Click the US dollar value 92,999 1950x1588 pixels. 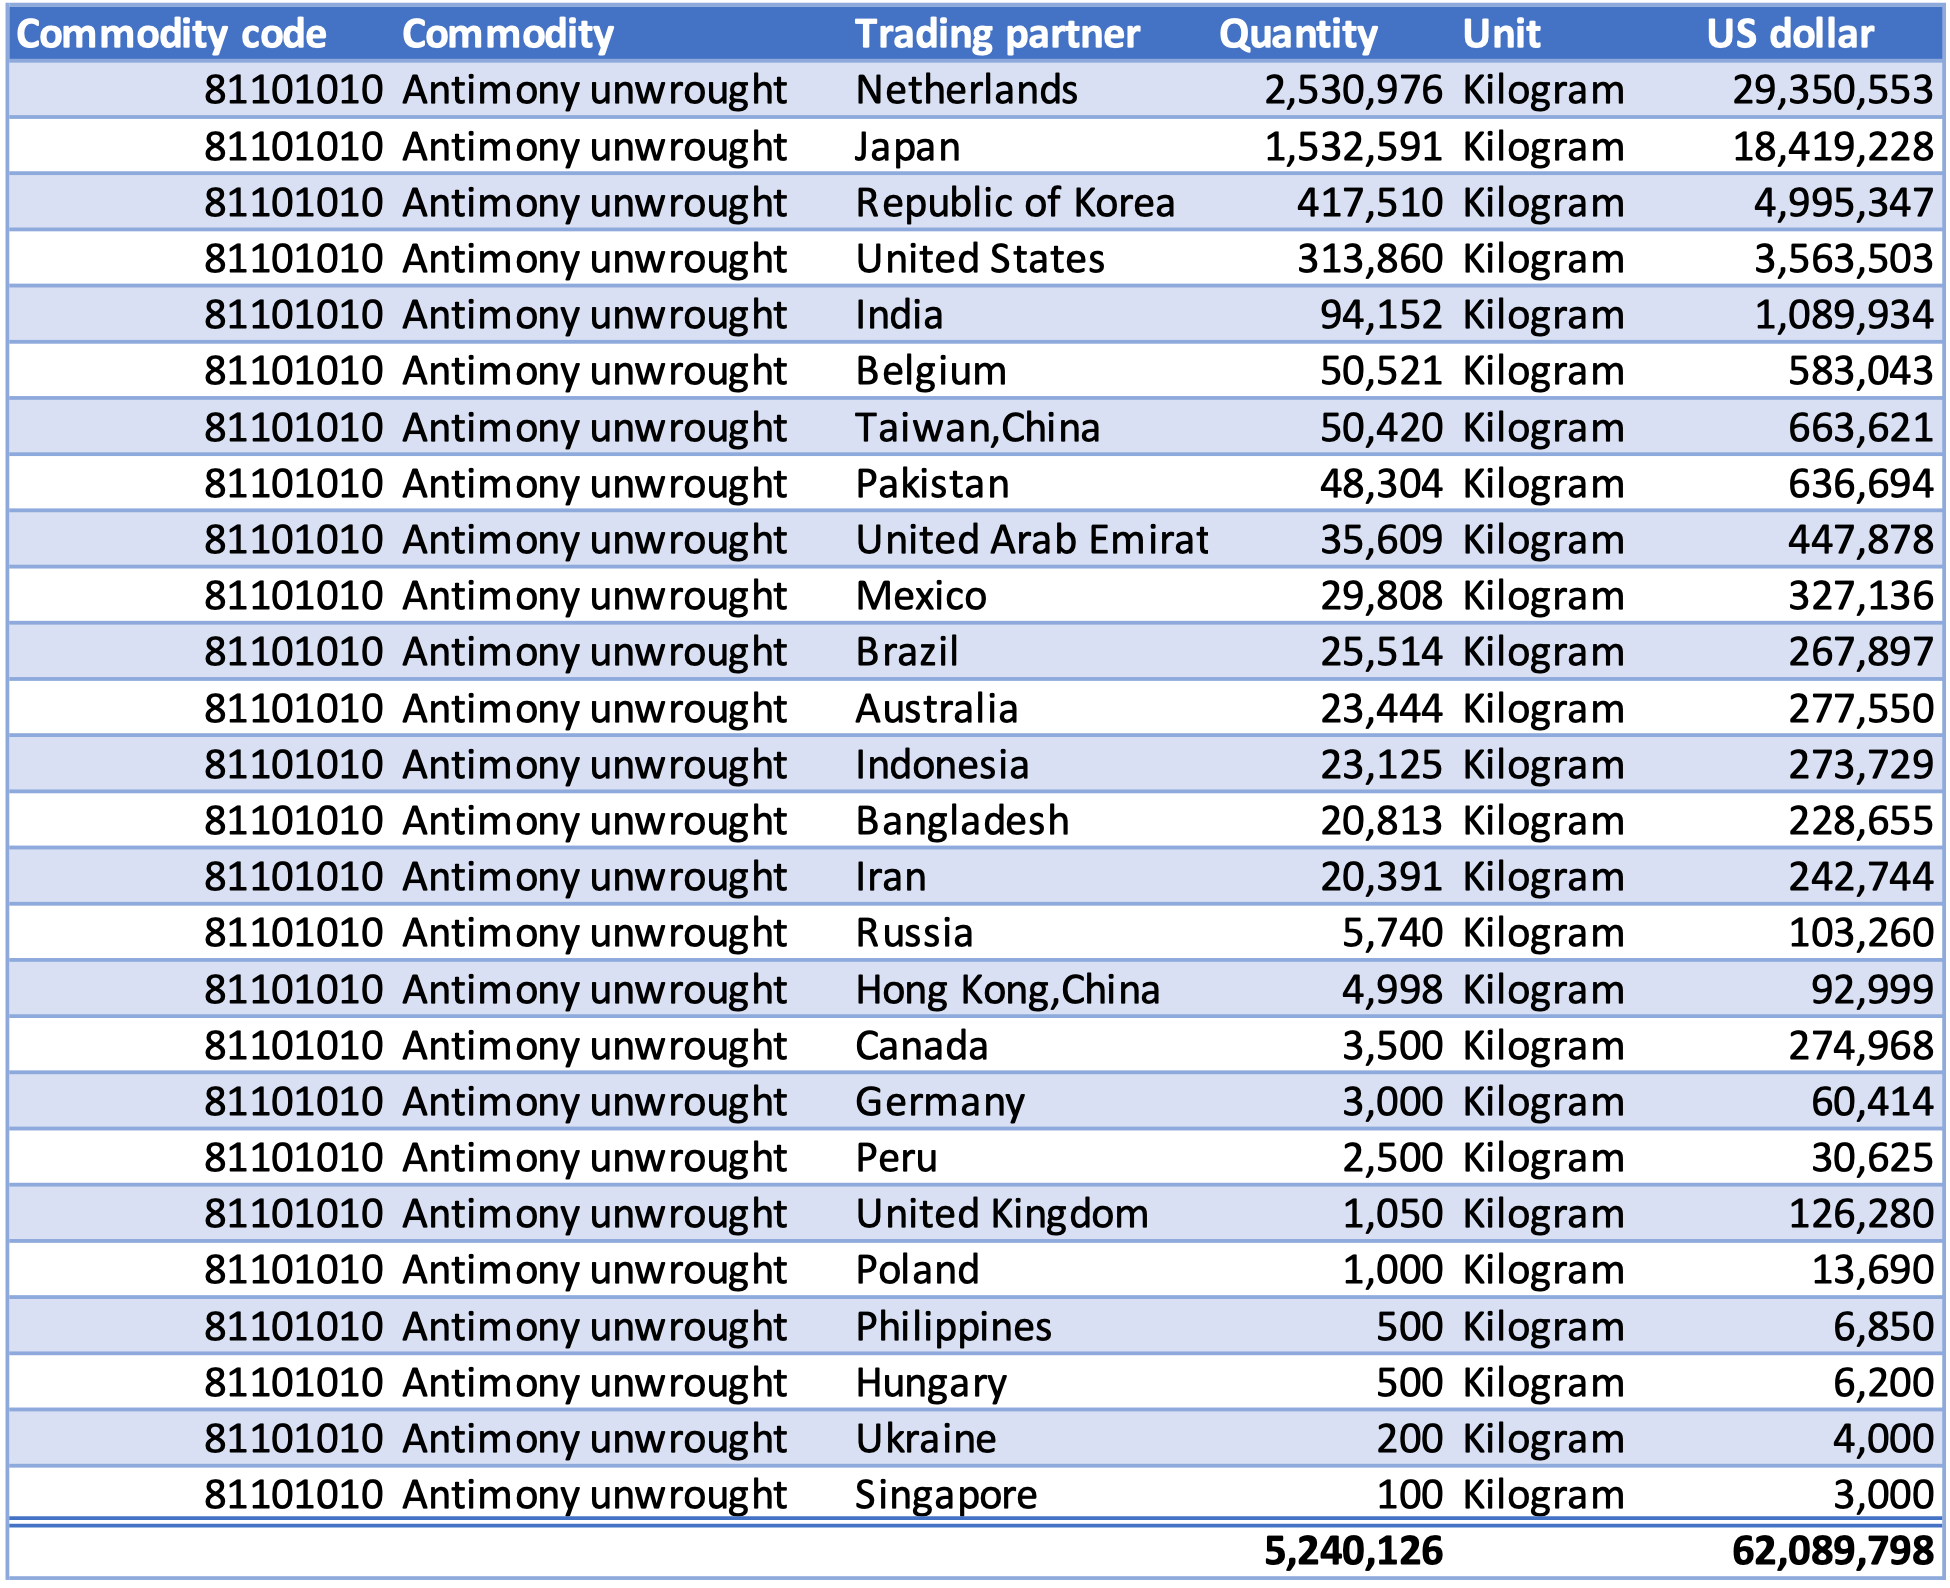pyautogui.click(x=1871, y=990)
